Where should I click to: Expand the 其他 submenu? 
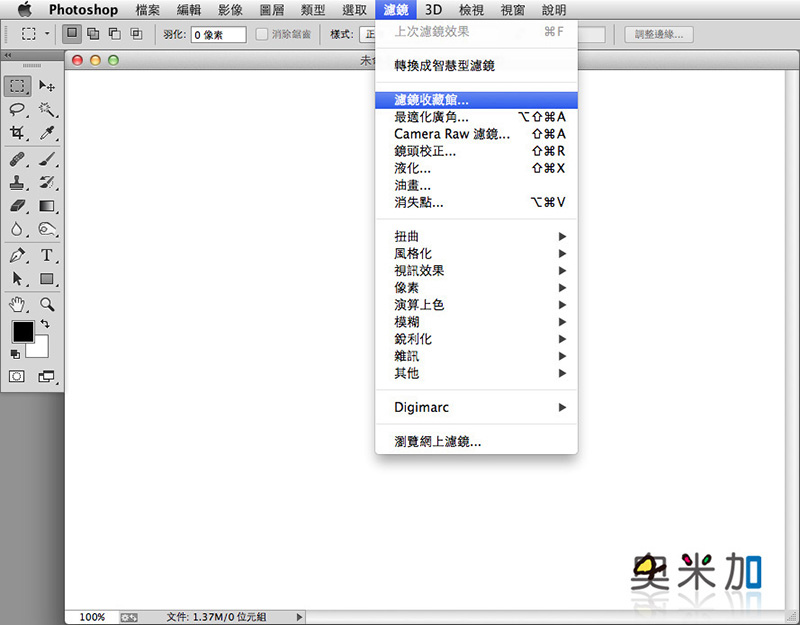[x=477, y=373]
